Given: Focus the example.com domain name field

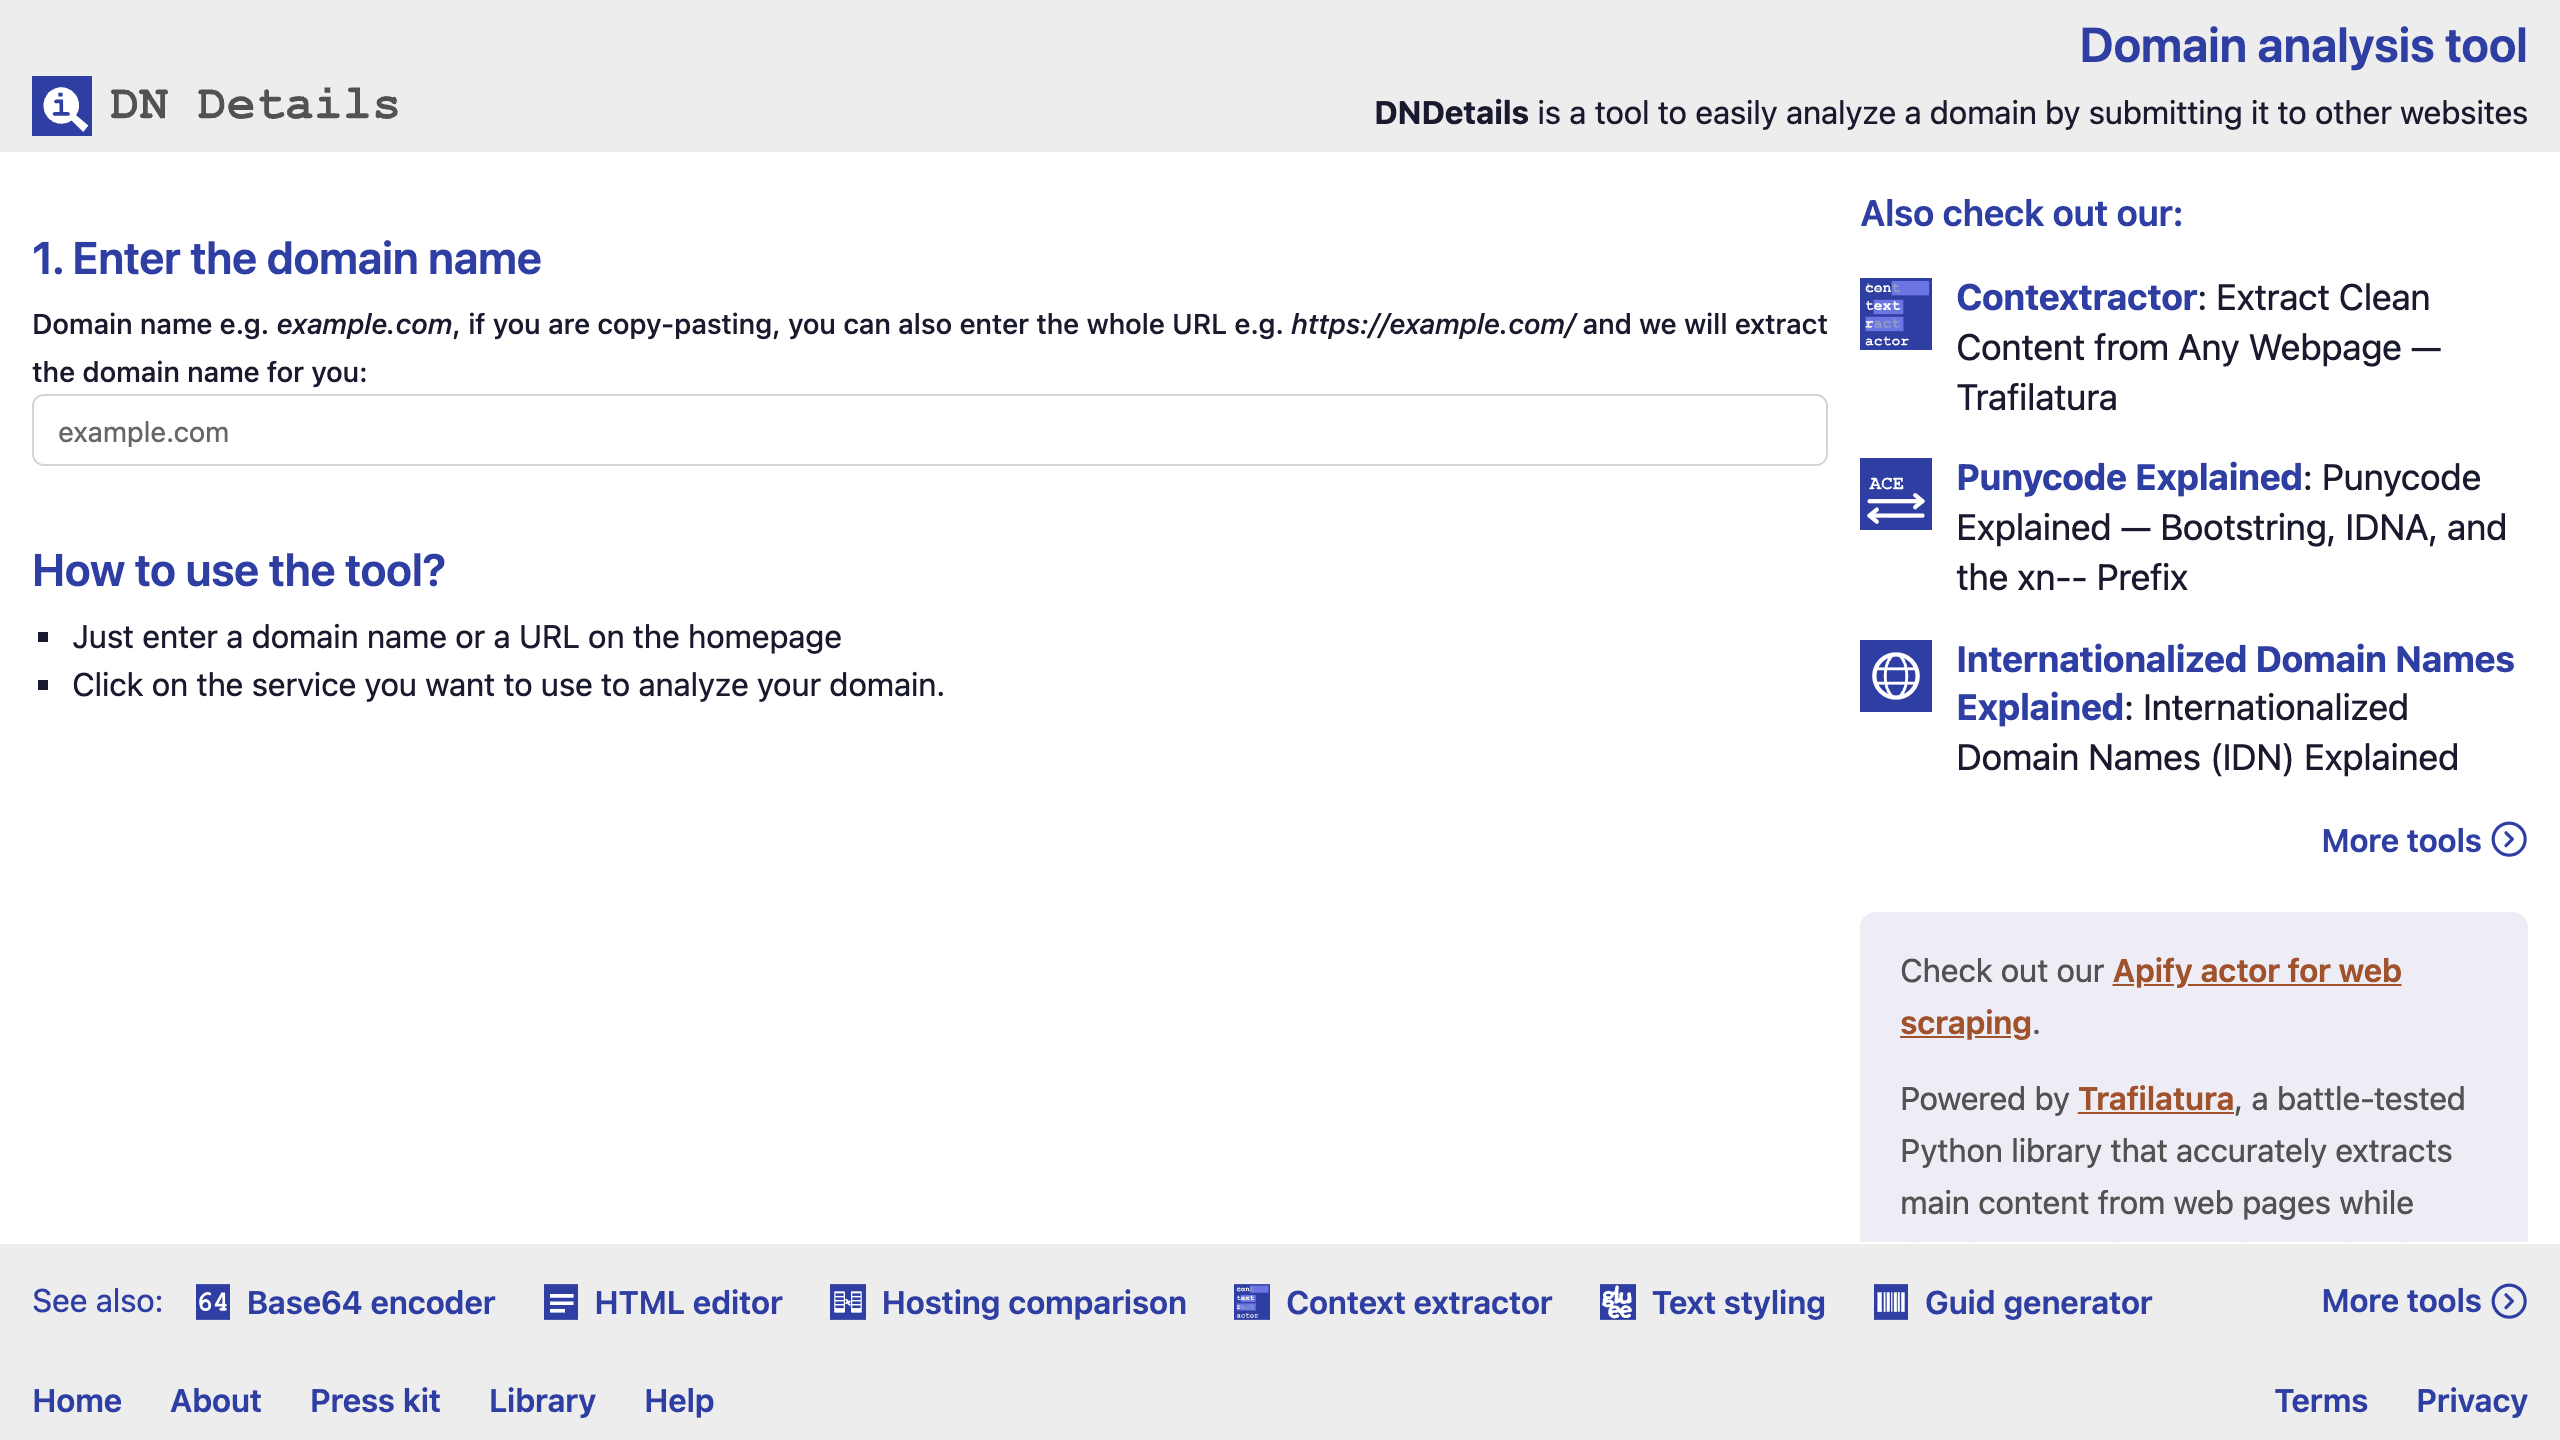Looking at the screenshot, I should [929, 431].
